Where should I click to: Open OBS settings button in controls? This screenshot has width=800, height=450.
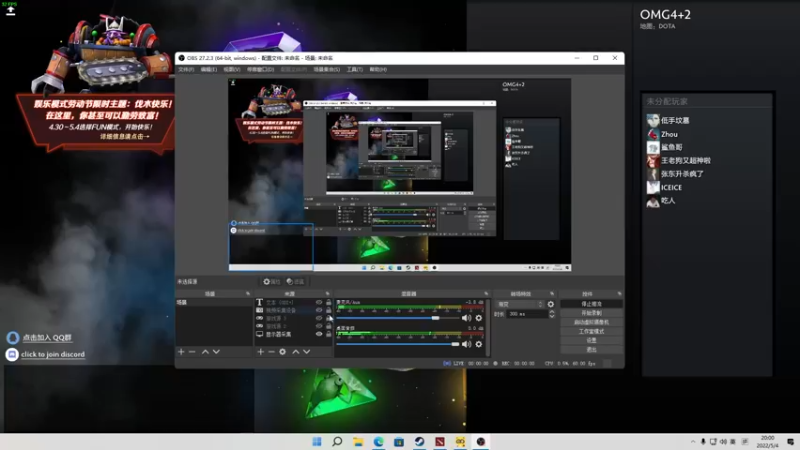click(591, 340)
